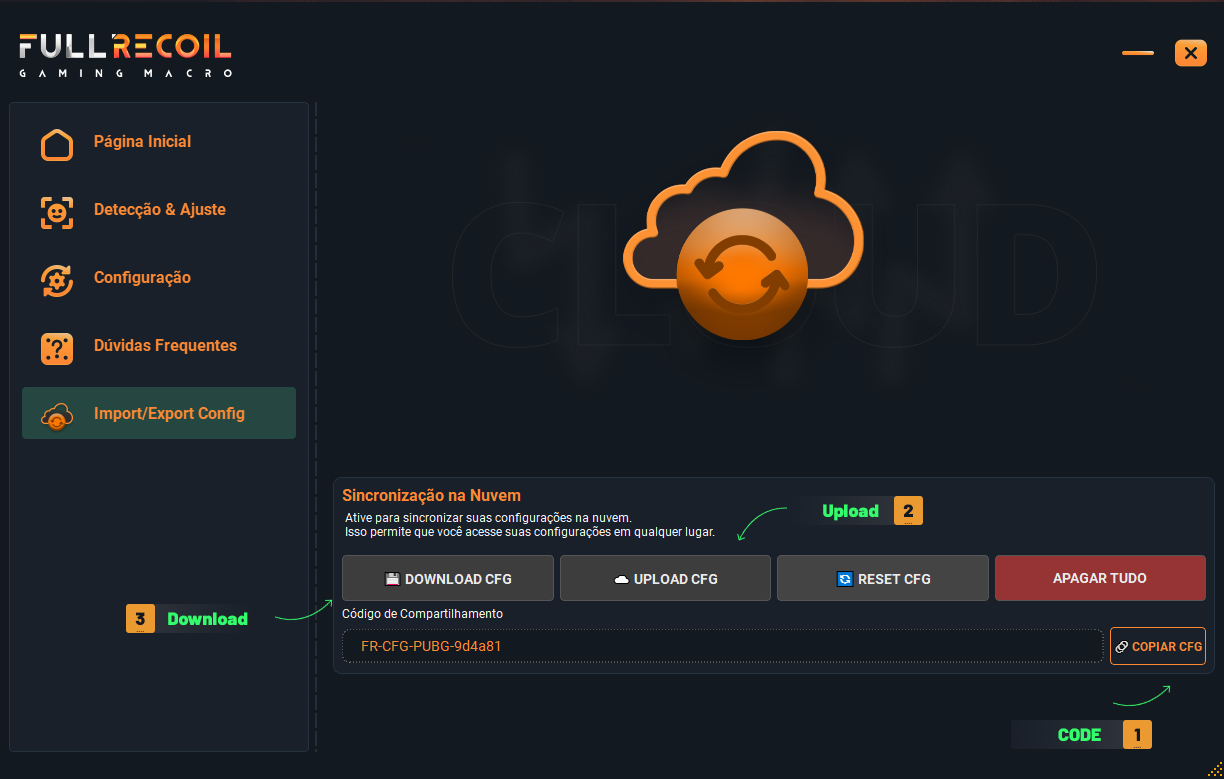This screenshot has height=779, width=1224.
Task: Click the Dúvidas Frequentes question icon
Action: click(57, 348)
